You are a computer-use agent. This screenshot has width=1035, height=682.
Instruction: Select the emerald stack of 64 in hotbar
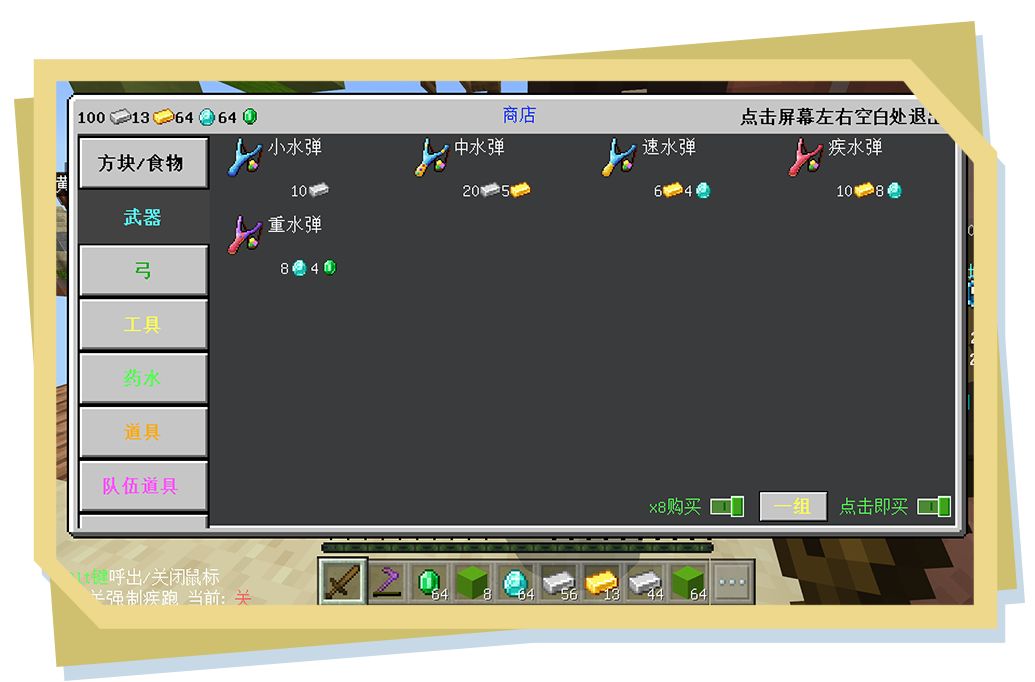click(x=430, y=582)
